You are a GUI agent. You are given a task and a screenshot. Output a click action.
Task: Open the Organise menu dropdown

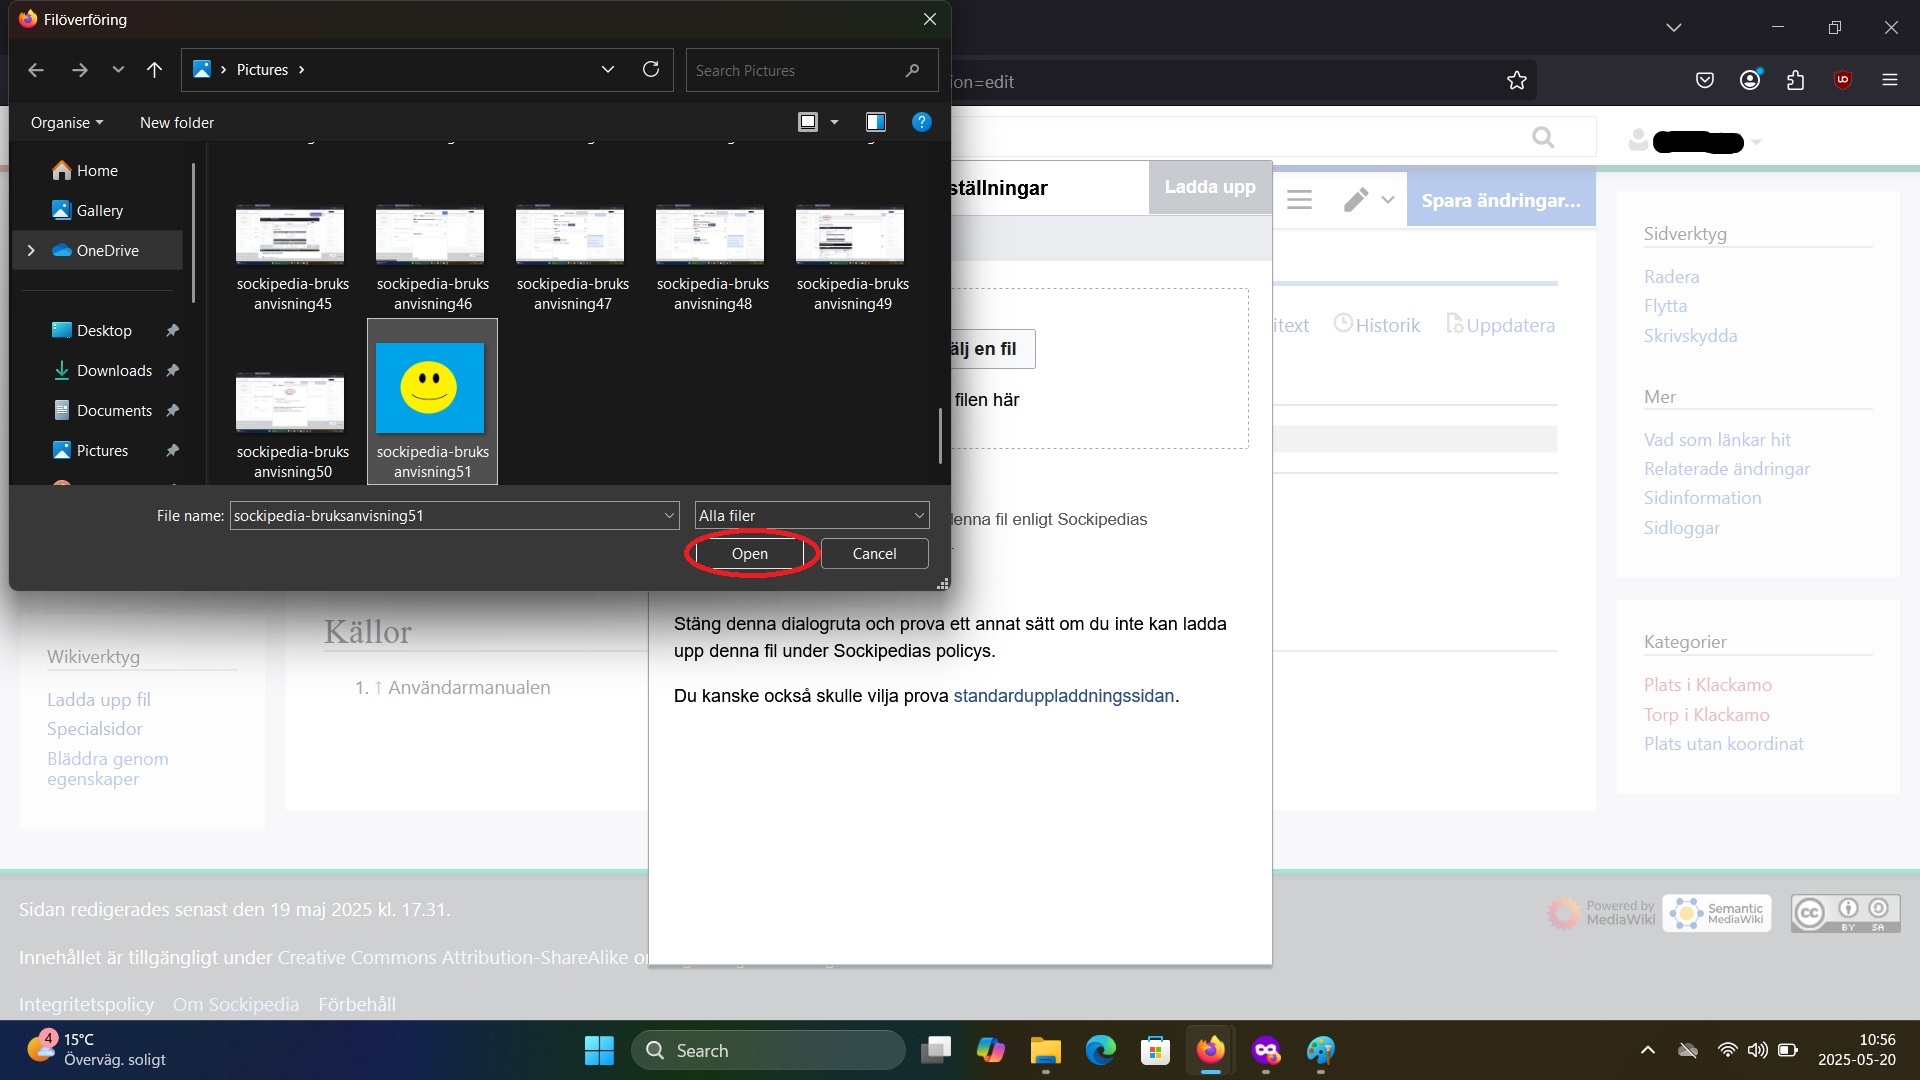click(66, 122)
